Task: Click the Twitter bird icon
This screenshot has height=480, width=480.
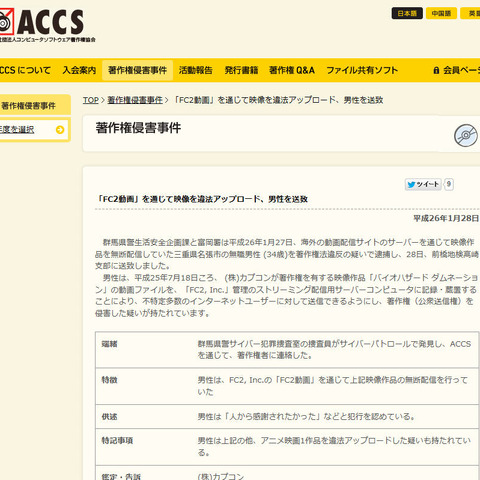Action: pos(411,184)
